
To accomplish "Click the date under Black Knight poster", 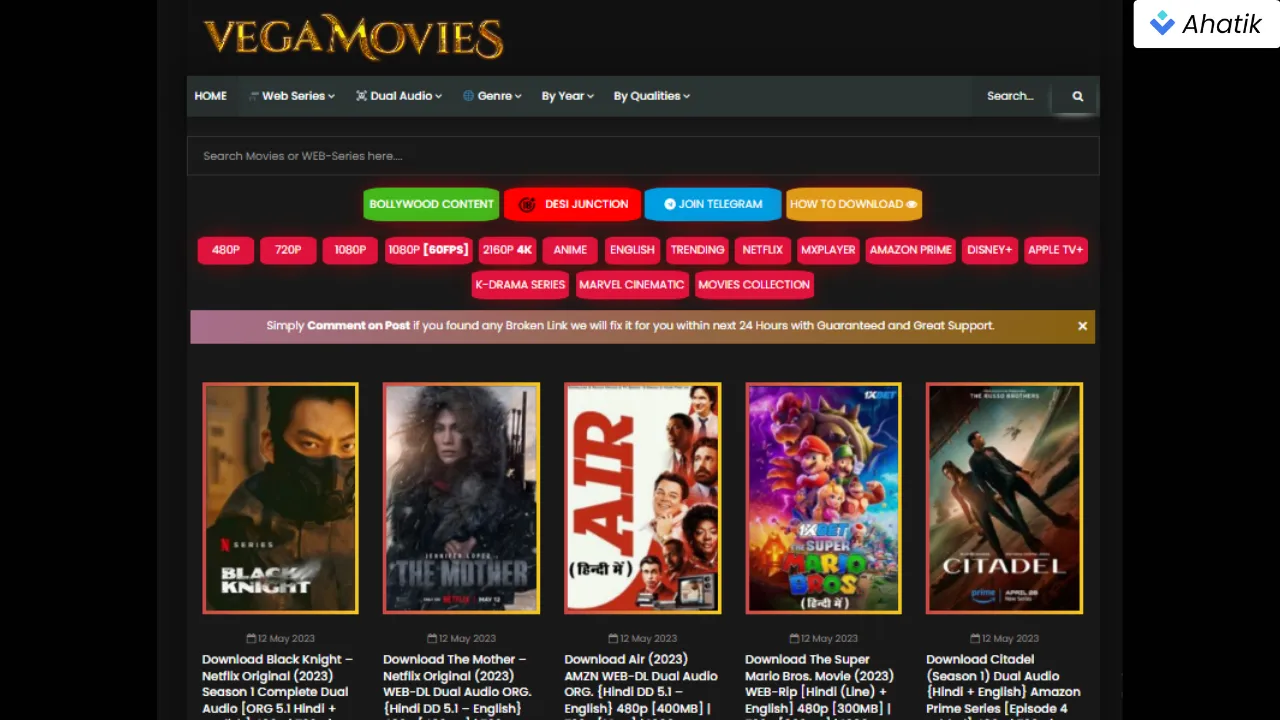I will tap(280, 638).
